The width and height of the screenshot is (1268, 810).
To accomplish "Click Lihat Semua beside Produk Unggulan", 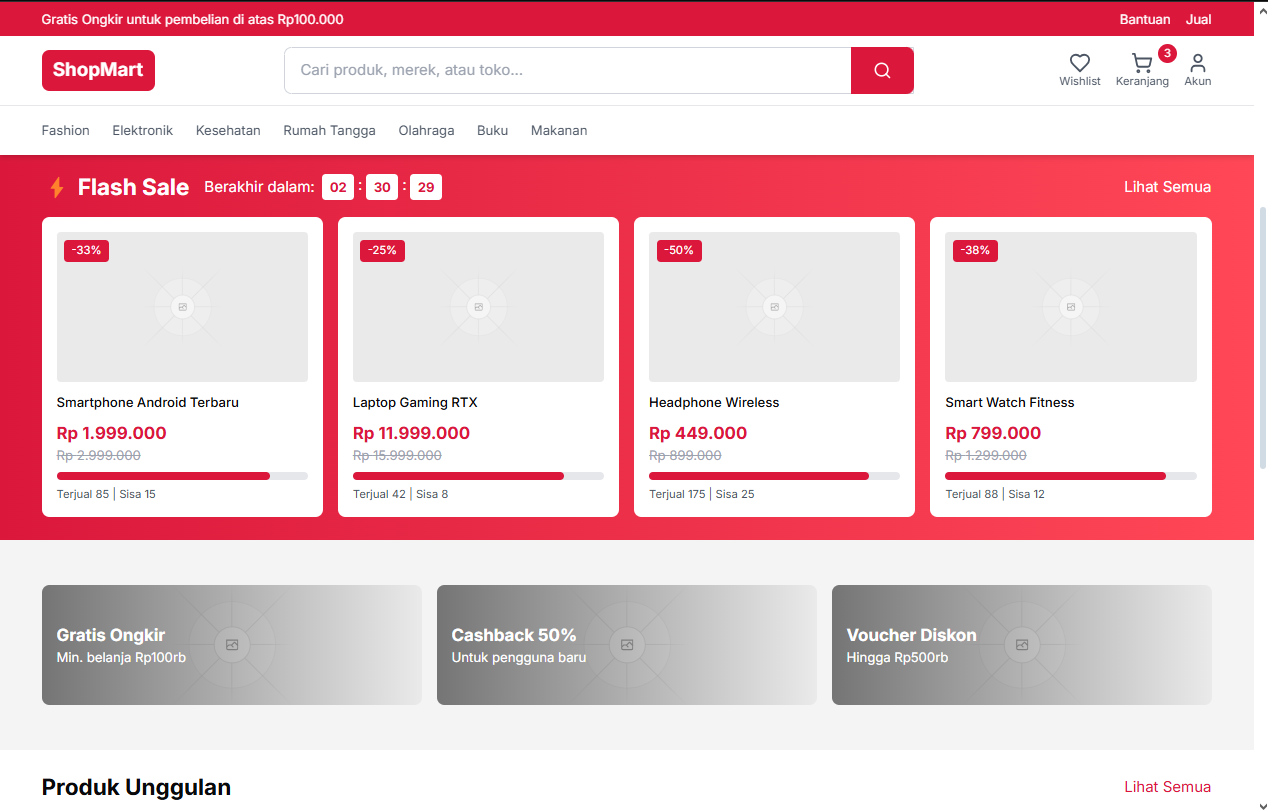I will [1167, 787].
